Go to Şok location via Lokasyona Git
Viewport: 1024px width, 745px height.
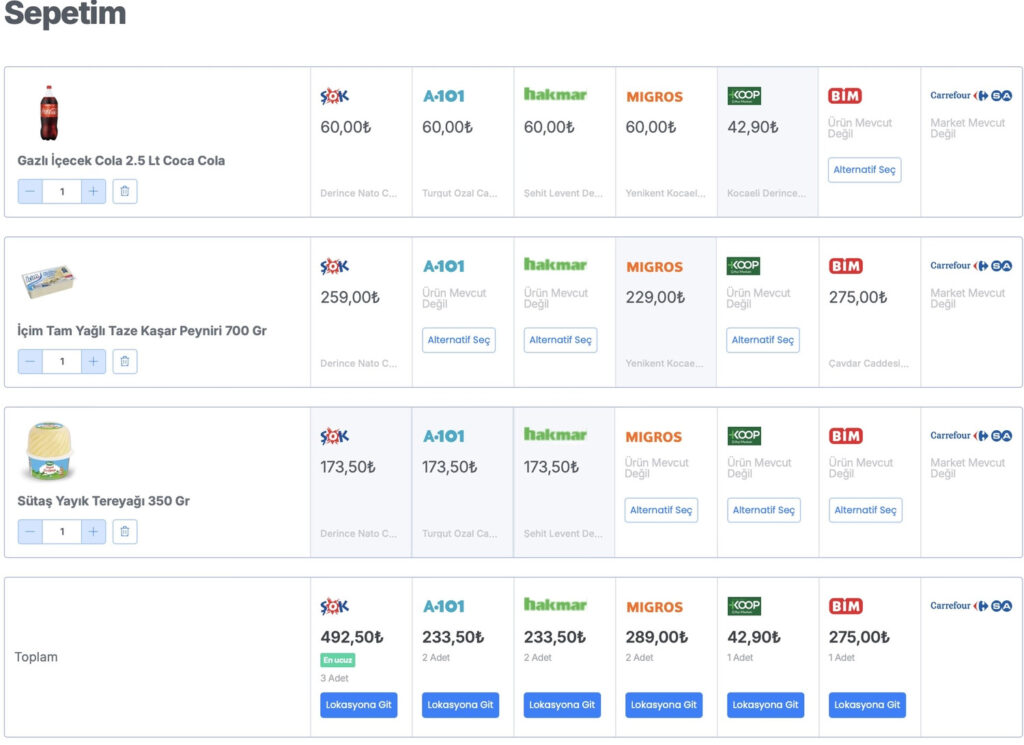click(359, 705)
